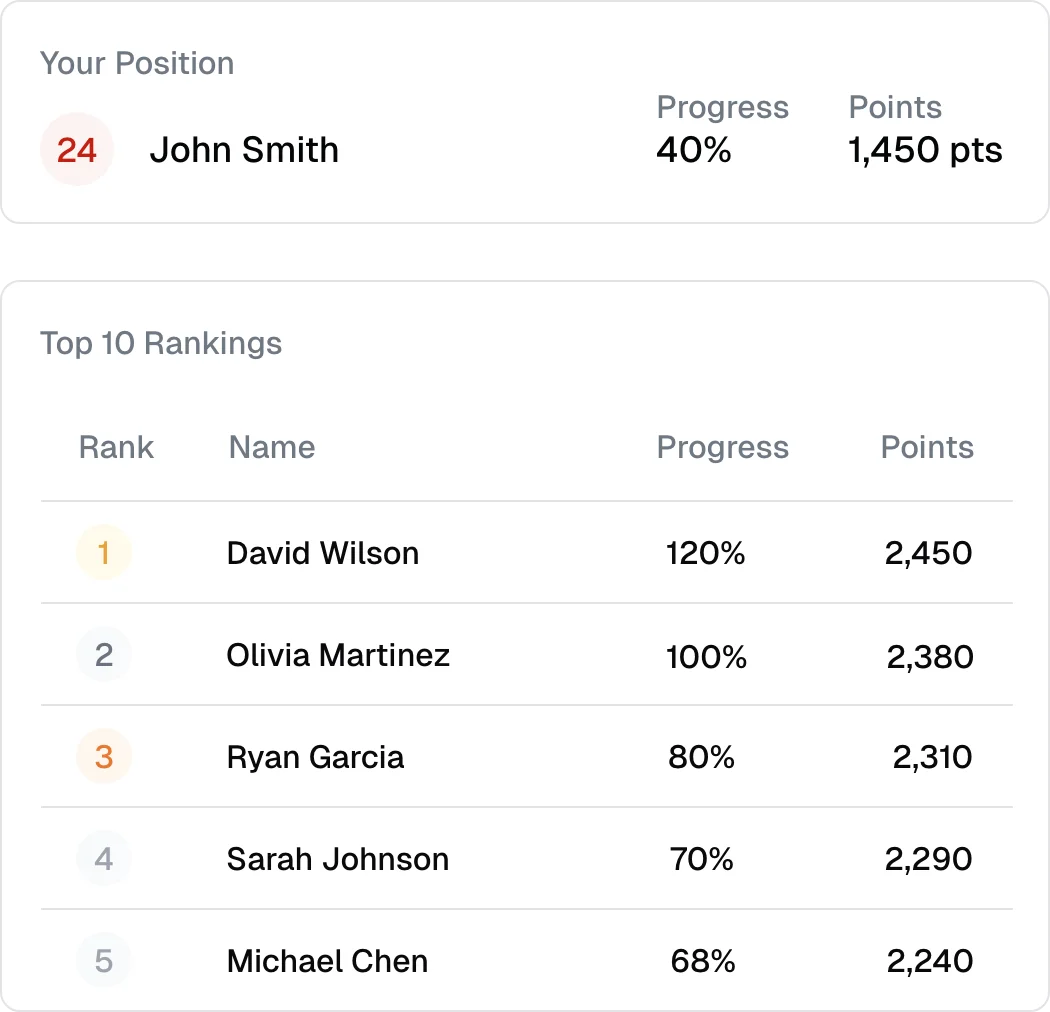
Task: Click John Smith's 1,450 pts value
Action: pos(925,150)
